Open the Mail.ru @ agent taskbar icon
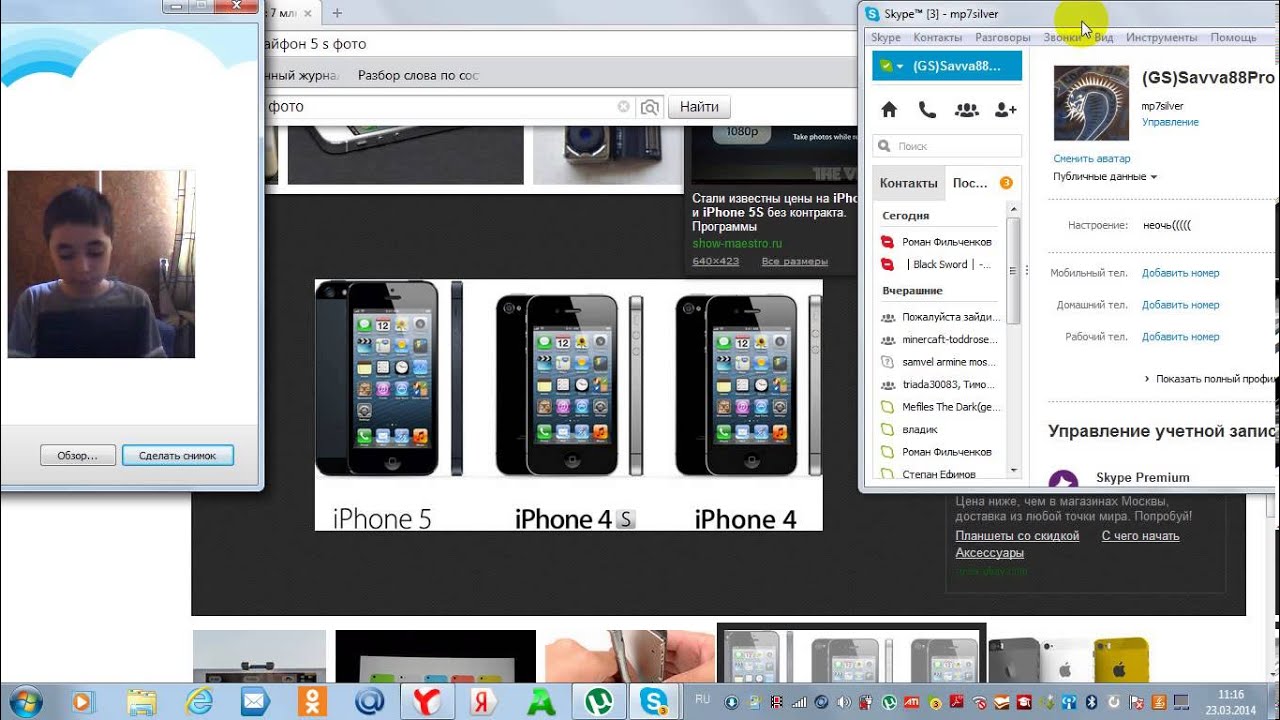The height and width of the screenshot is (720, 1280). (369, 702)
